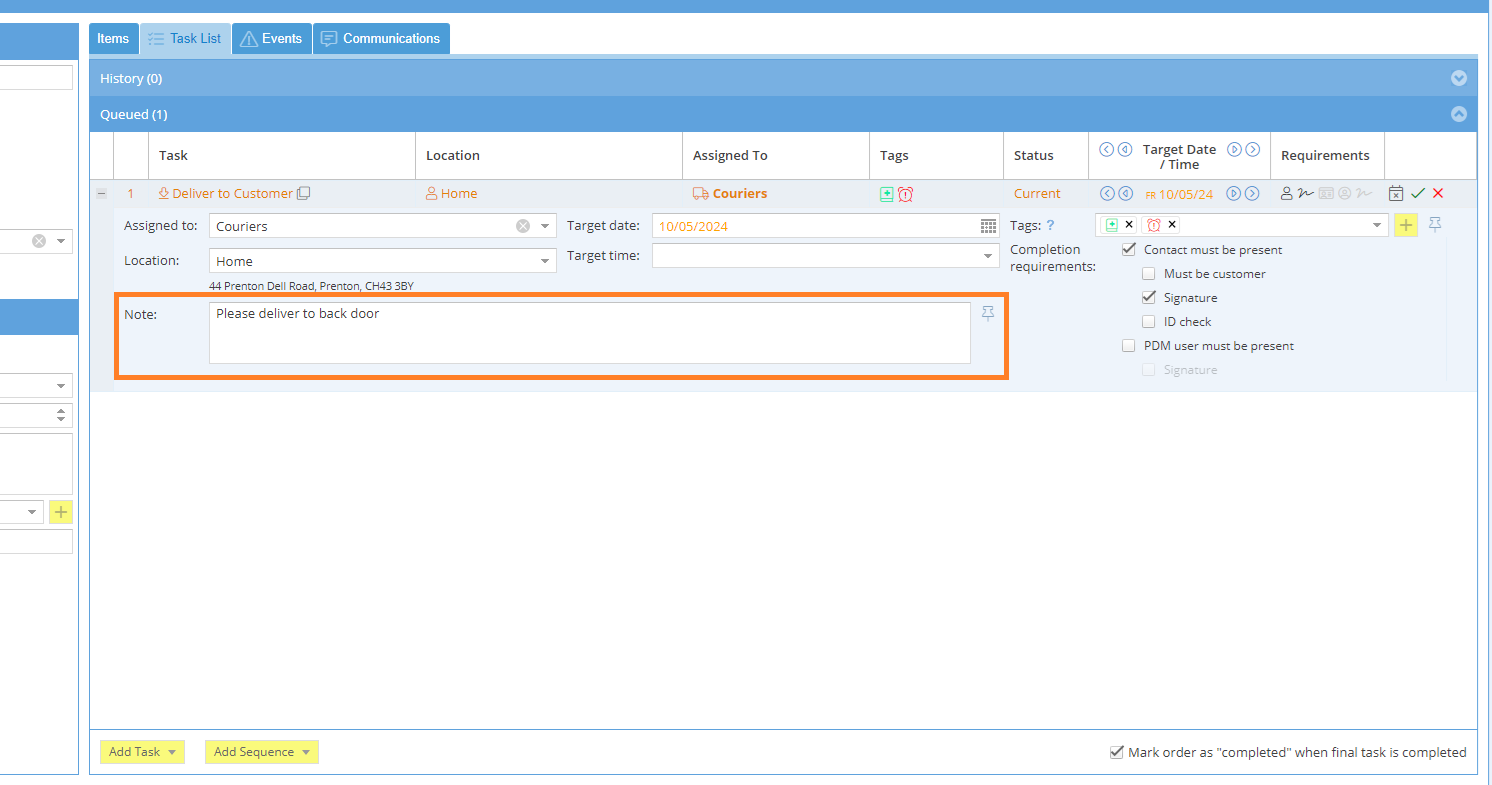
Task: Click the green checkmark to complete task
Action: coord(1417,194)
